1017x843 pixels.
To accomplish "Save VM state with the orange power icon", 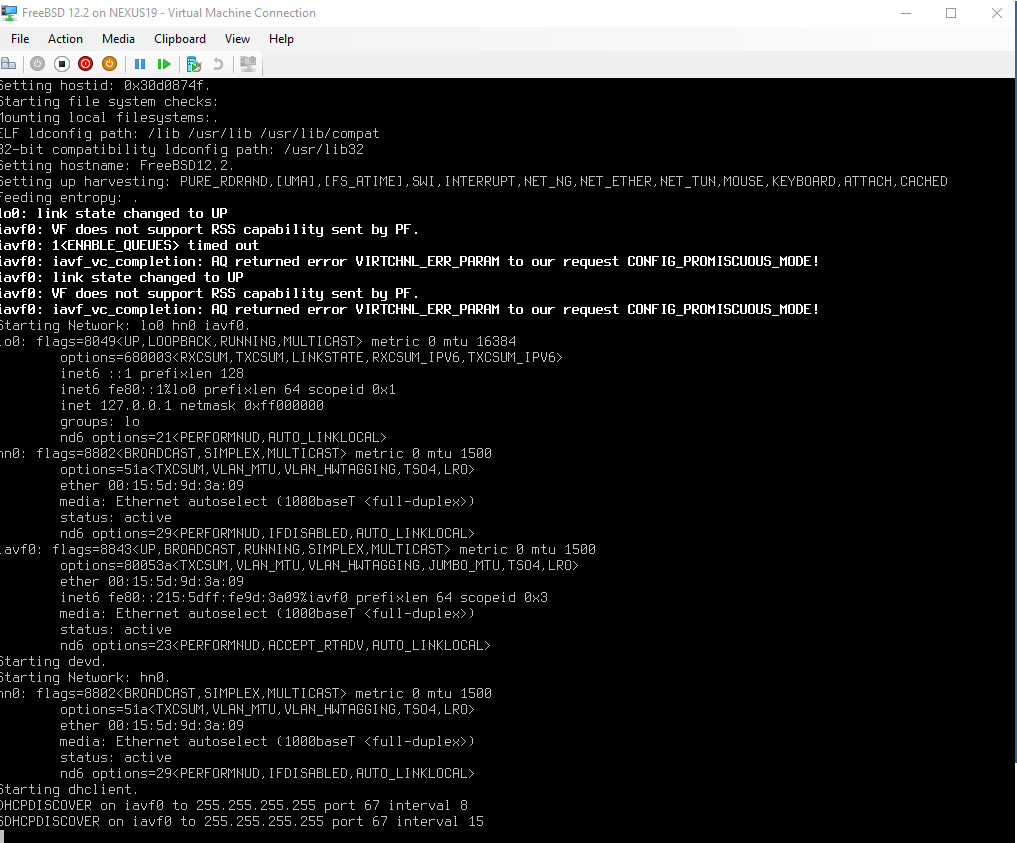I will tap(110, 64).
